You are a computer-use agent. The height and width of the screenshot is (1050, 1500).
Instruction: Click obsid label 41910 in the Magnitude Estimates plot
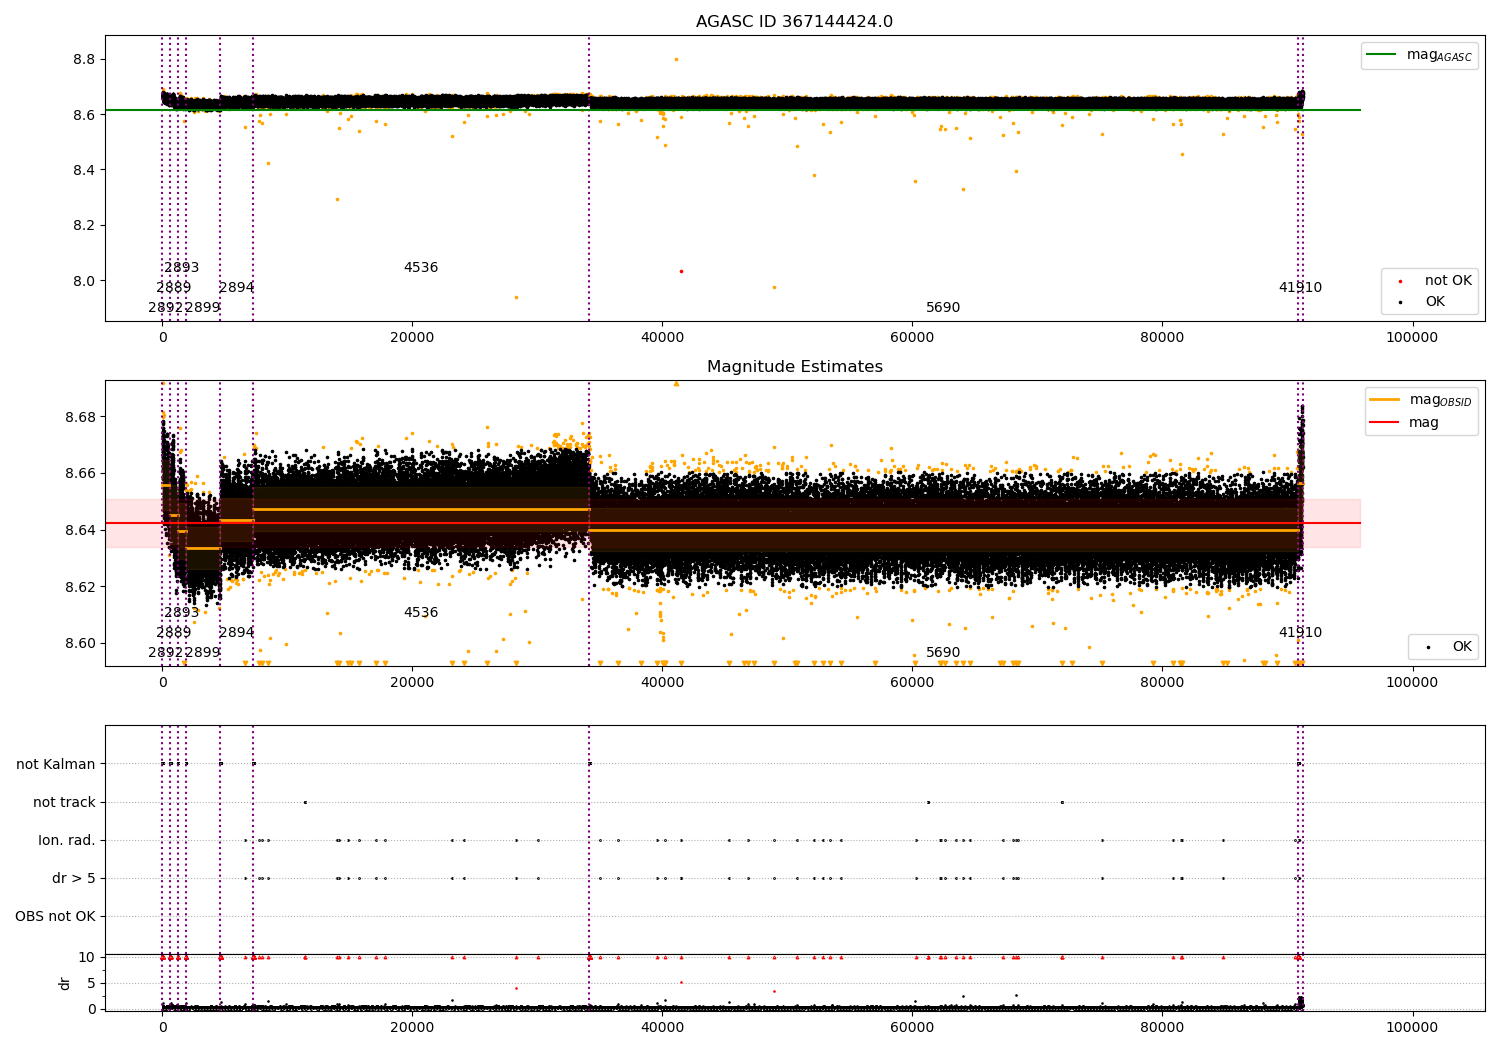pos(1300,633)
